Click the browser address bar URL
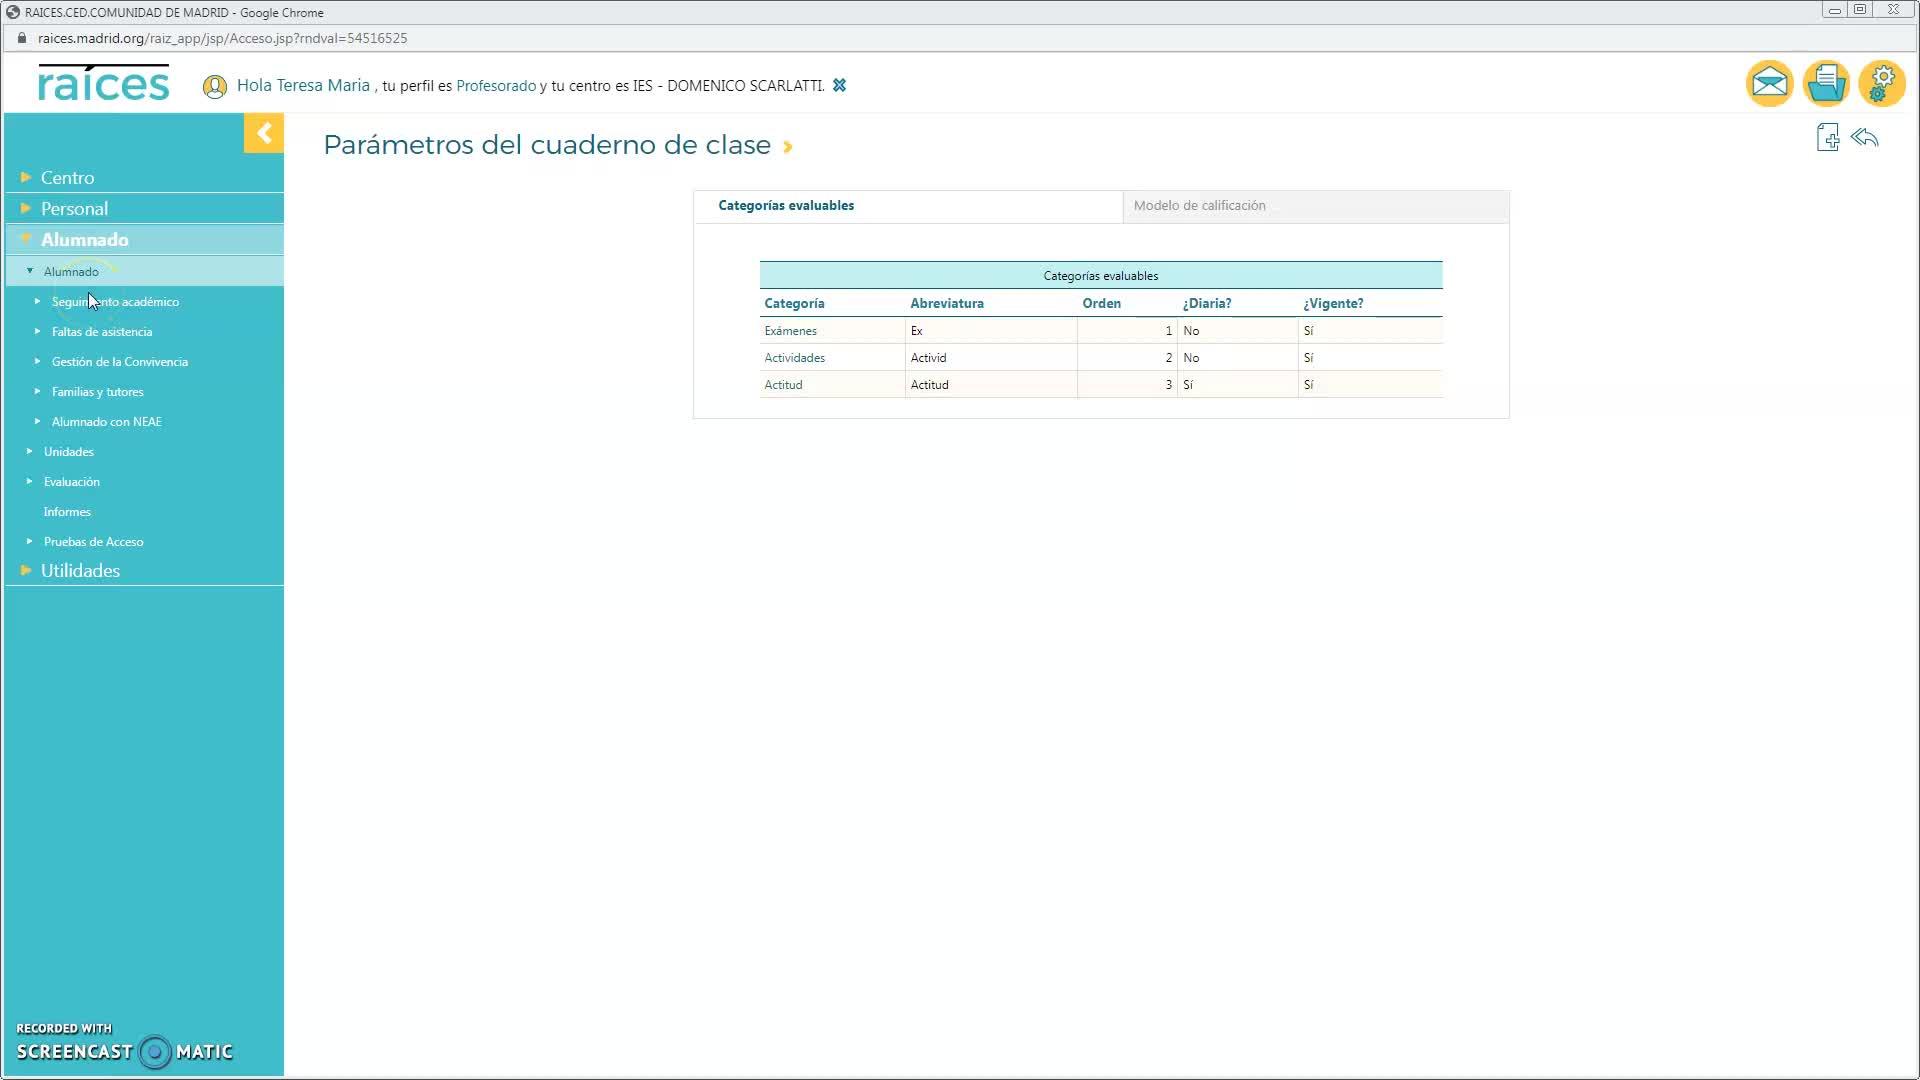Screen dimensions: 1920x1080 coord(222,38)
